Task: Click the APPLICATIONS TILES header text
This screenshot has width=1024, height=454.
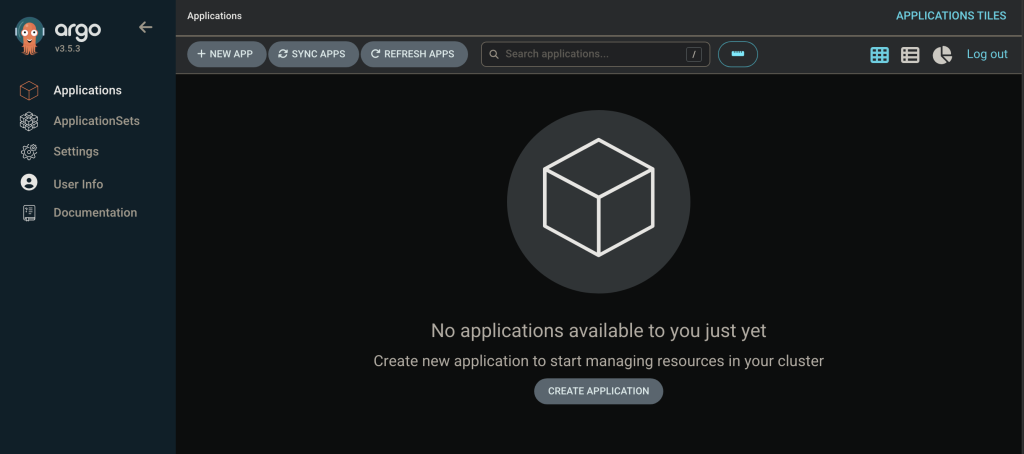Action: (x=951, y=16)
